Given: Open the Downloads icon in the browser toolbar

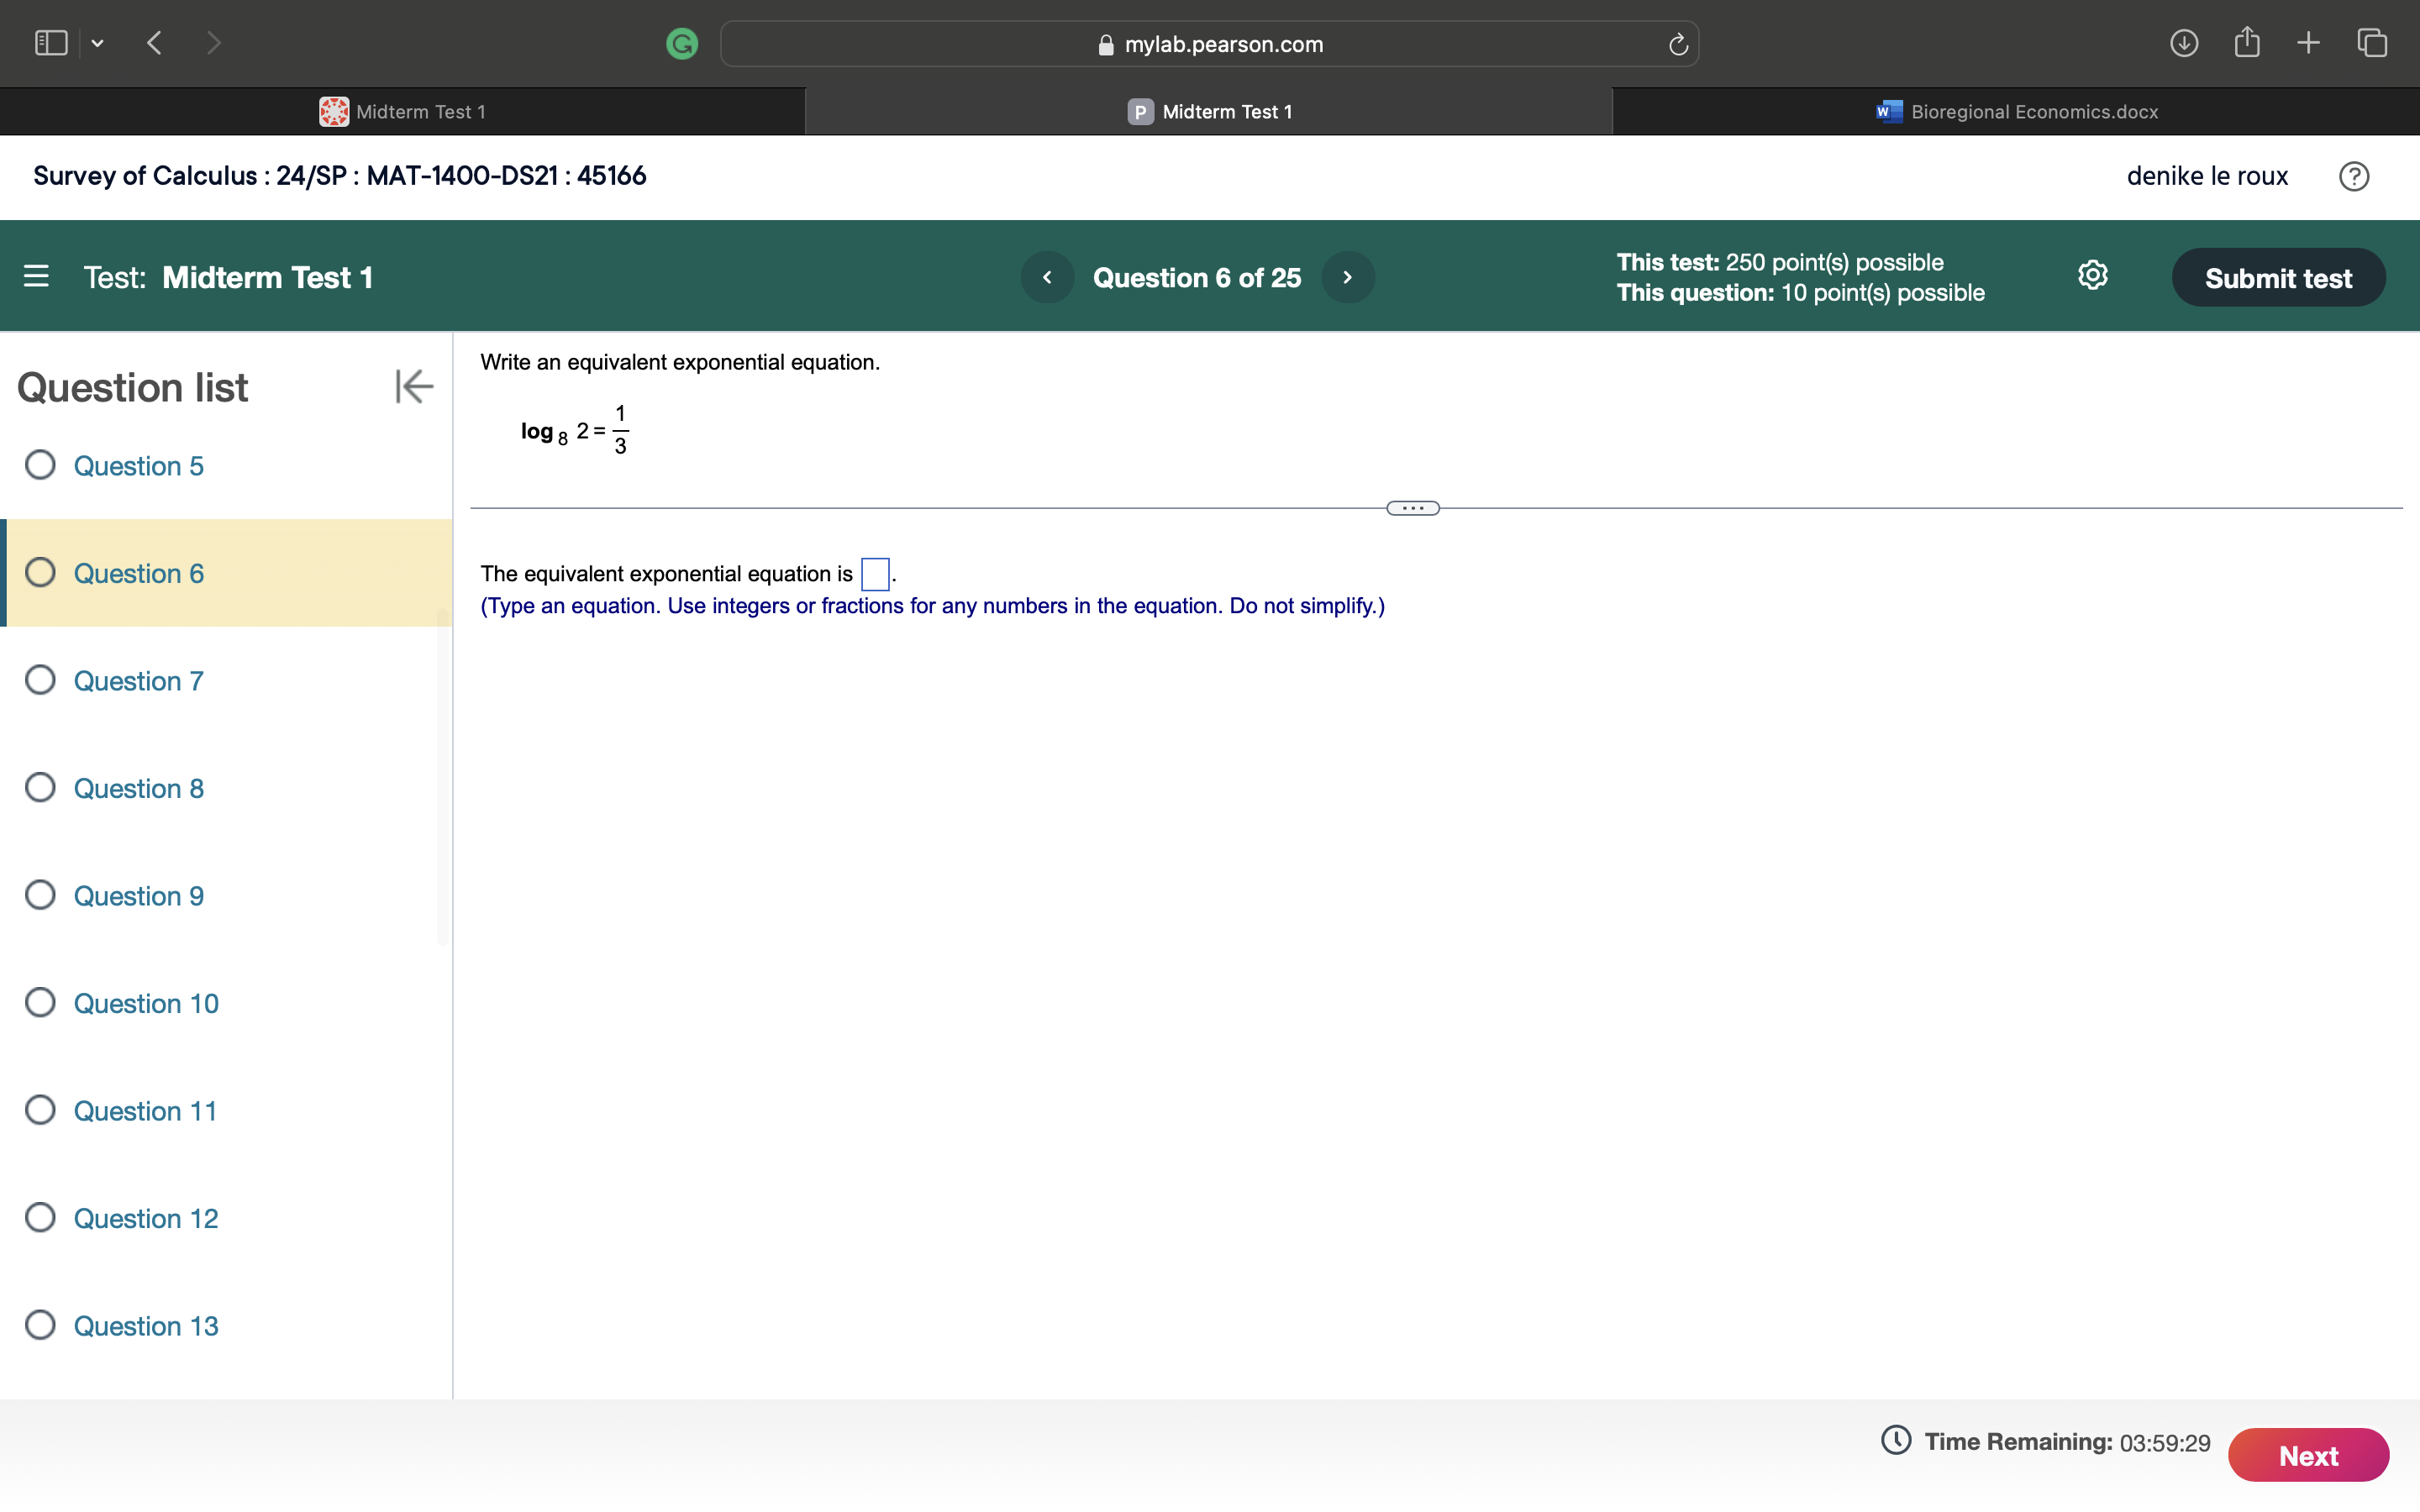Looking at the screenshot, I should tap(2185, 42).
